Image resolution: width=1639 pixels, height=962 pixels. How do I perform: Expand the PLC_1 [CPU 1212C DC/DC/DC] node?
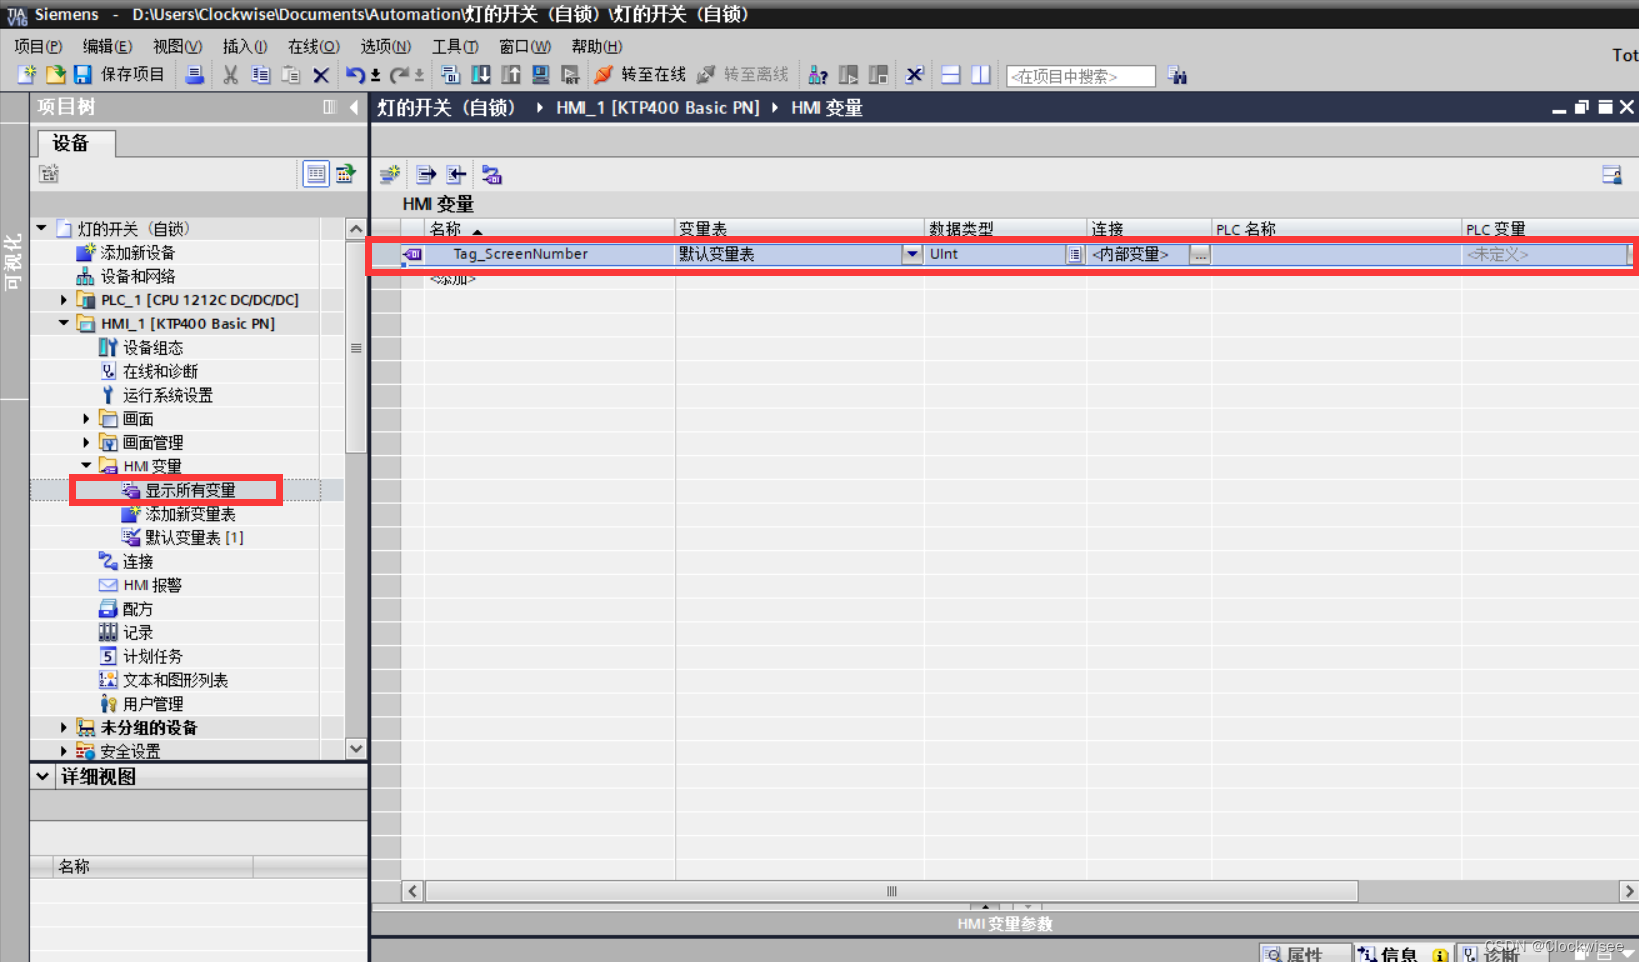tap(64, 300)
